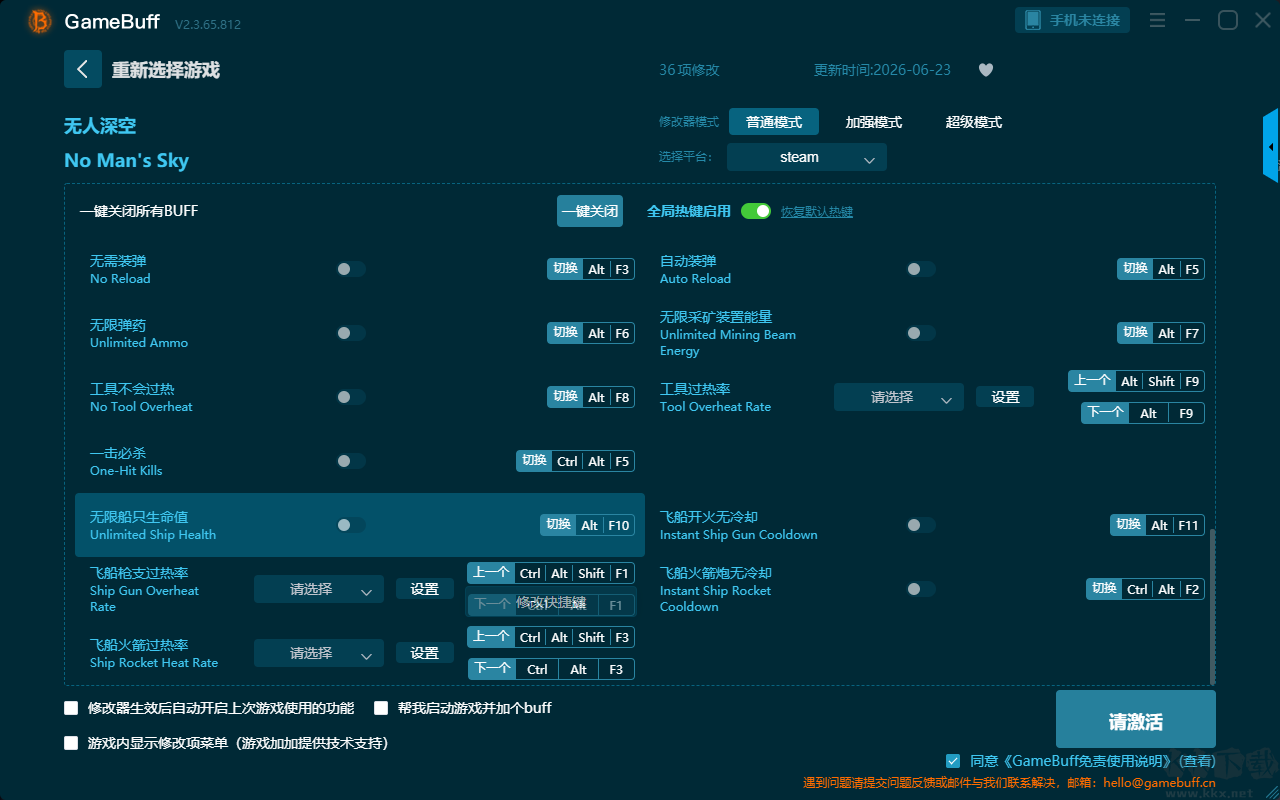Open the Ship Rocket Heat Rate dropdown
Viewport: 1280px width, 800px height.
tap(319, 653)
